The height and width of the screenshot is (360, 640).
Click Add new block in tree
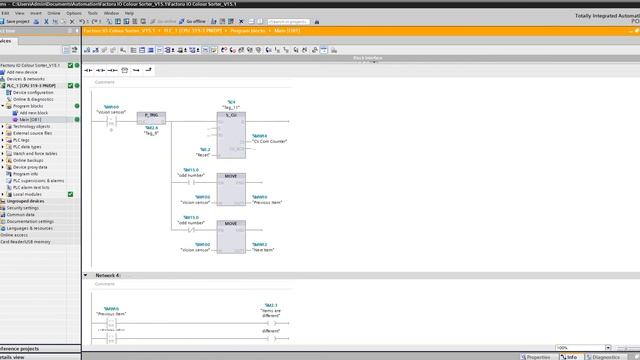tap(33, 113)
